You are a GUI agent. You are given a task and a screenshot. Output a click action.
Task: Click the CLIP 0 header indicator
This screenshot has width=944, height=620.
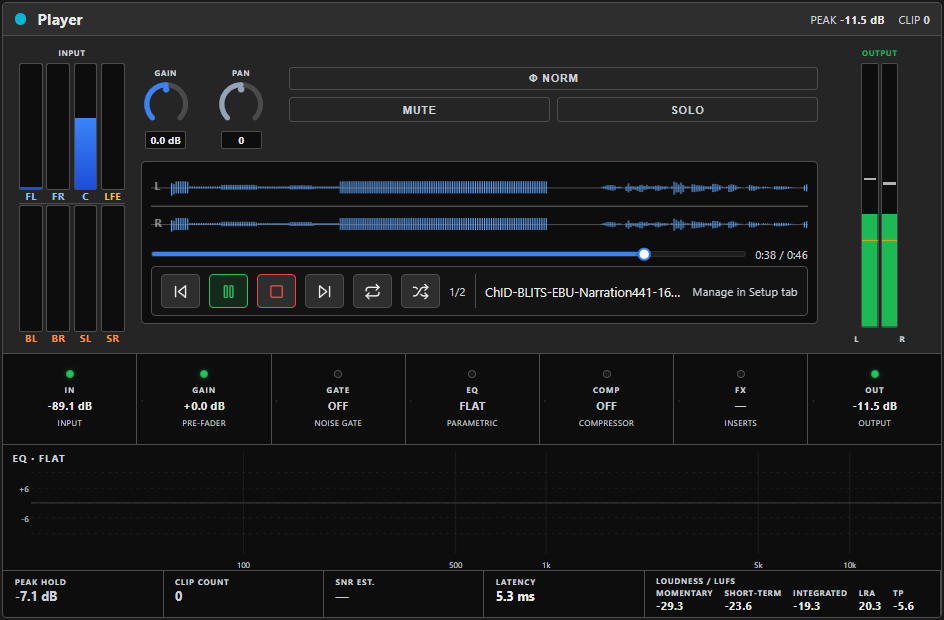914,20
